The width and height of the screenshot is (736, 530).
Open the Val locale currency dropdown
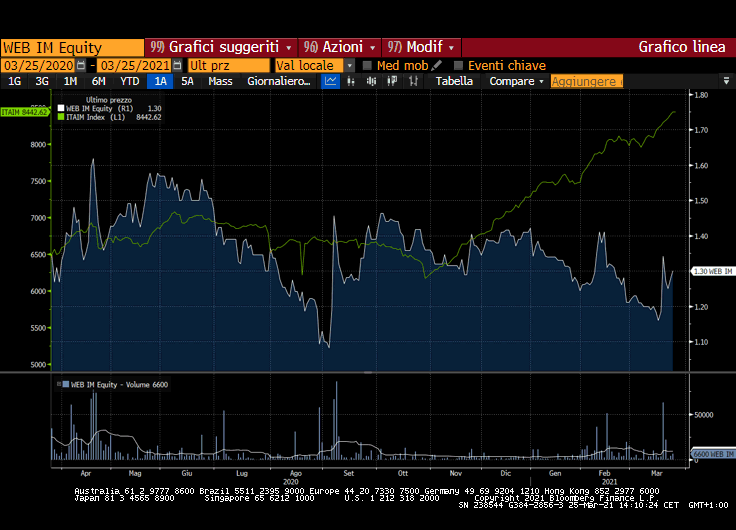coord(350,65)
